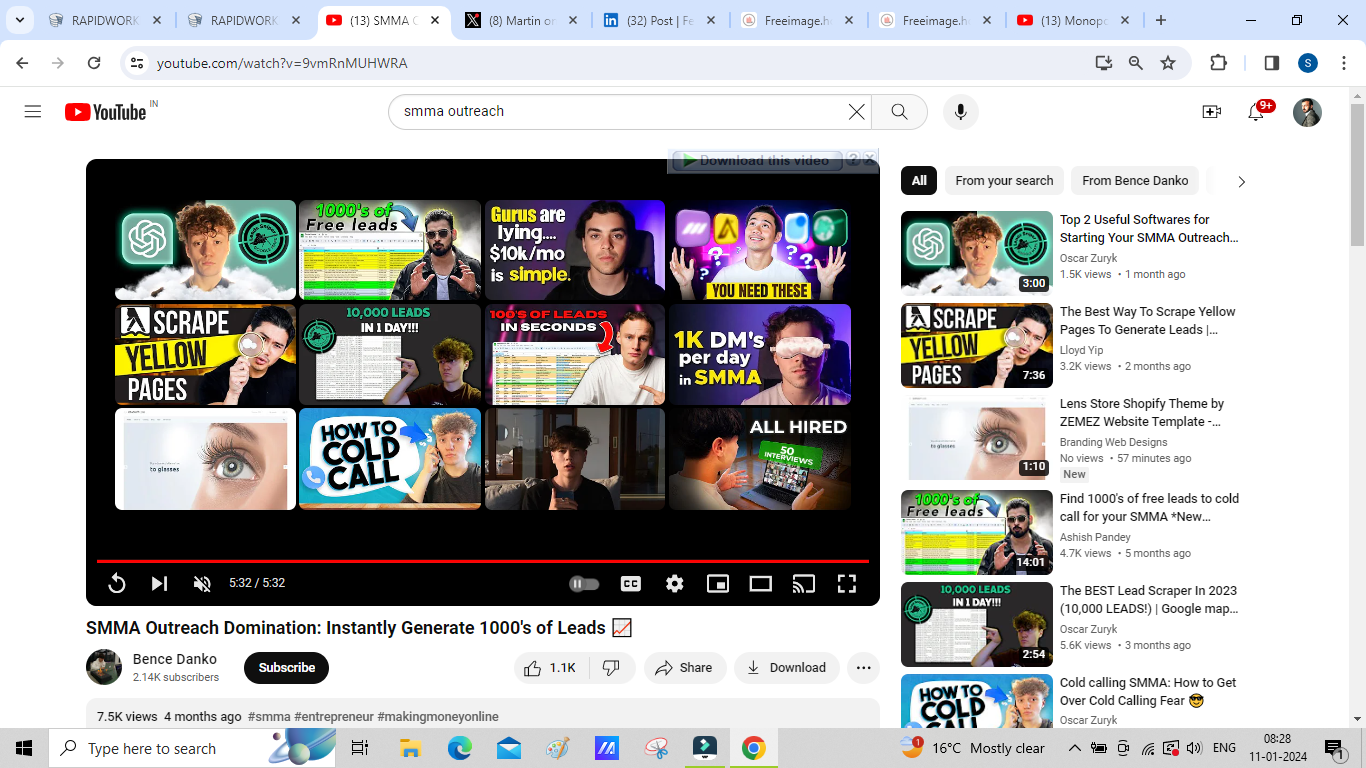Bookmark this page with star
Image resolution: width=1366 pixels, height=768 pixels.
(1168, 63)
